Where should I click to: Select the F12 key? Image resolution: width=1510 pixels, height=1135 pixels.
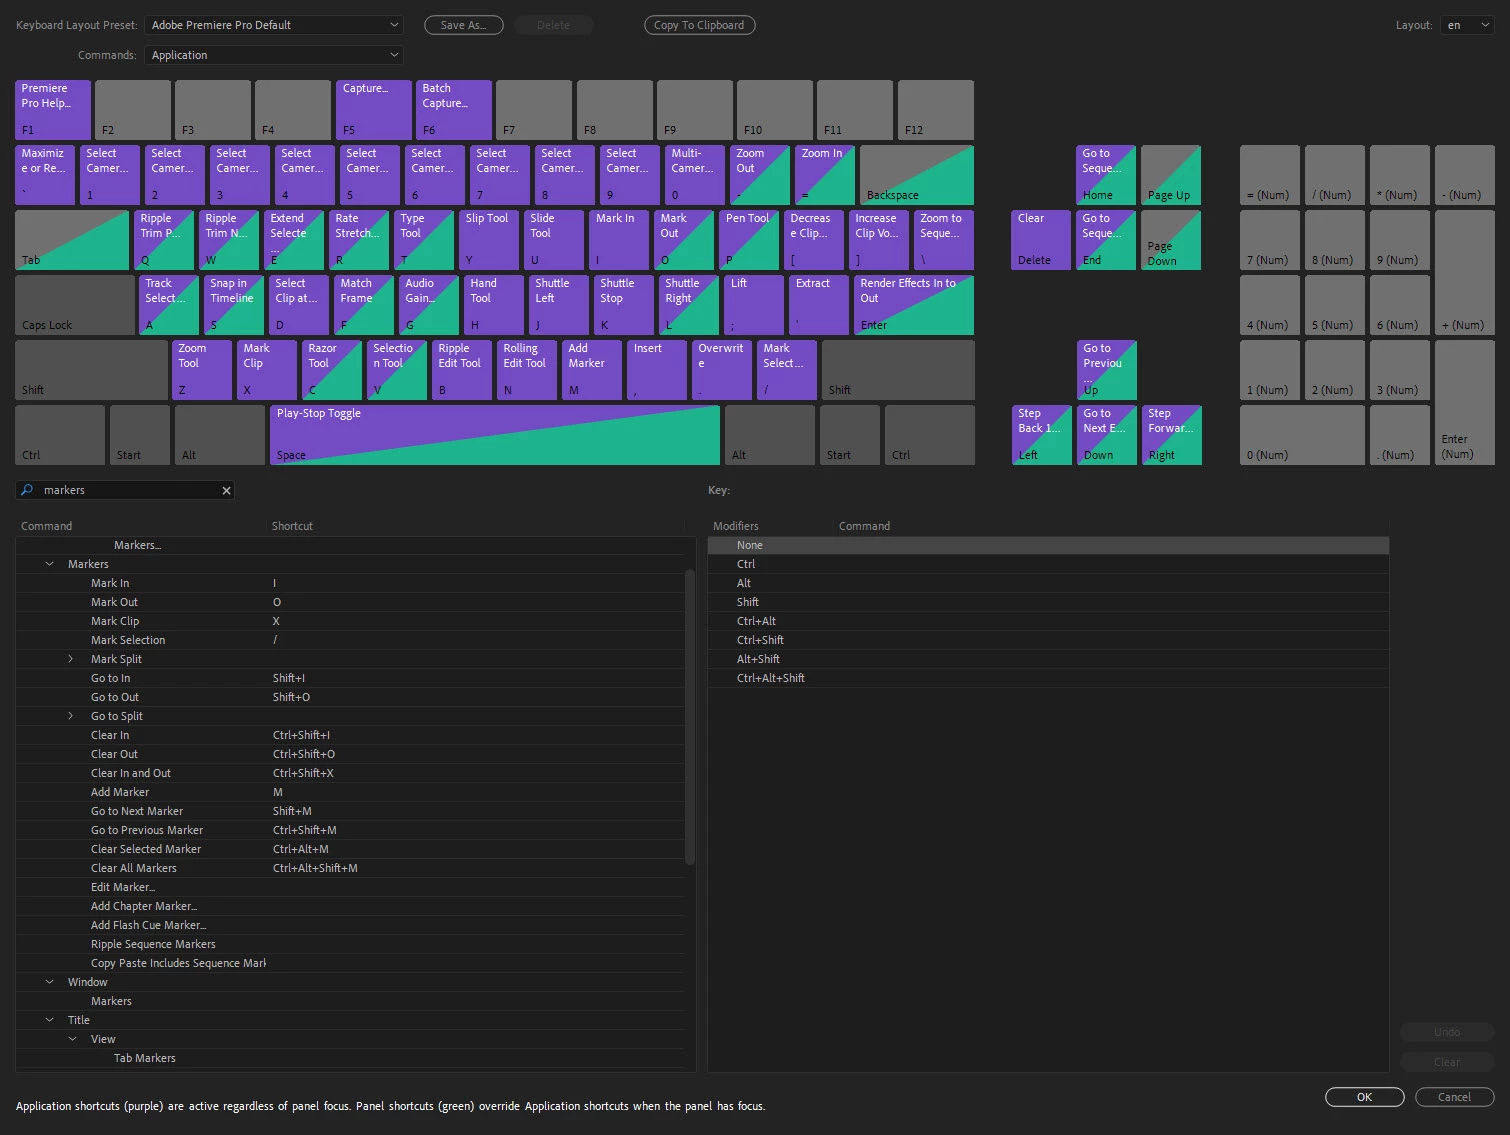[935, 110]
